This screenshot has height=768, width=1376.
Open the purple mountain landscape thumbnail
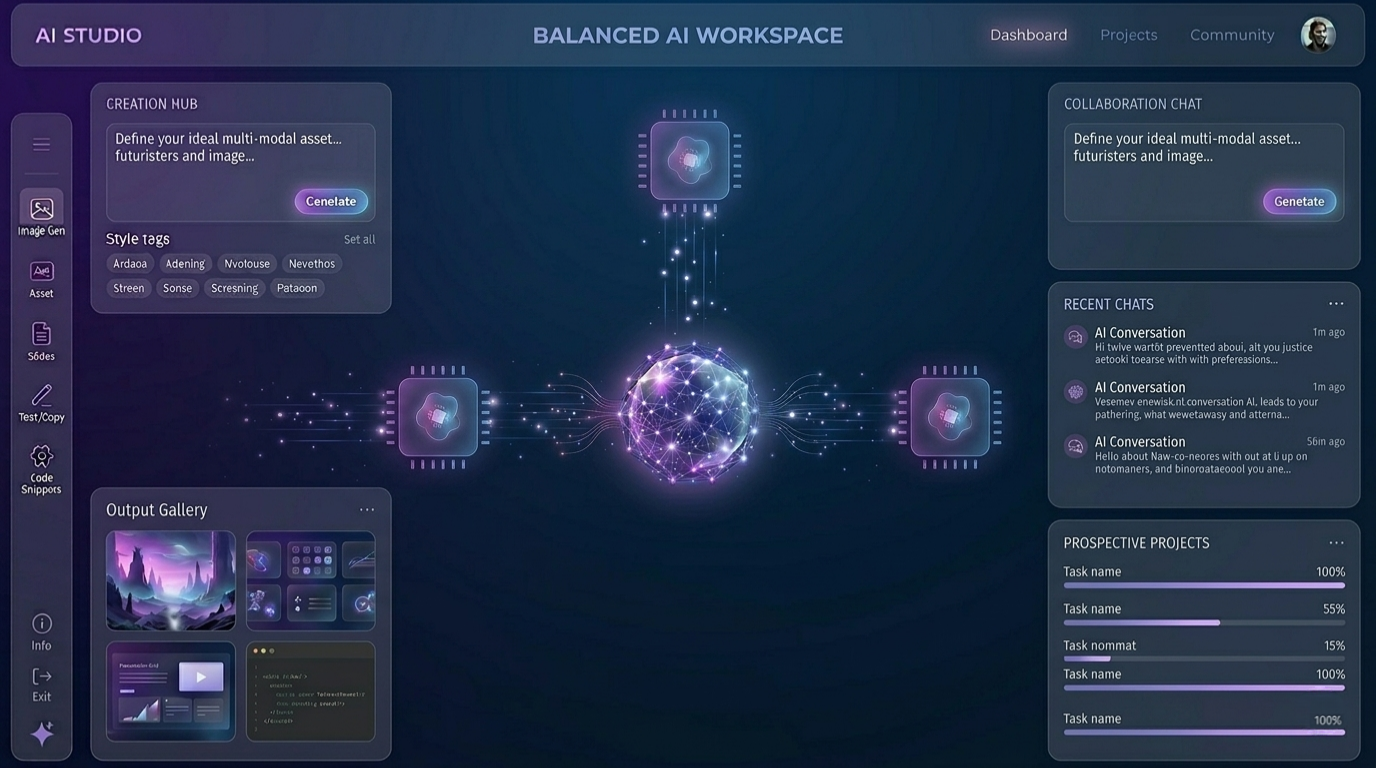click(x=171, y=581)
